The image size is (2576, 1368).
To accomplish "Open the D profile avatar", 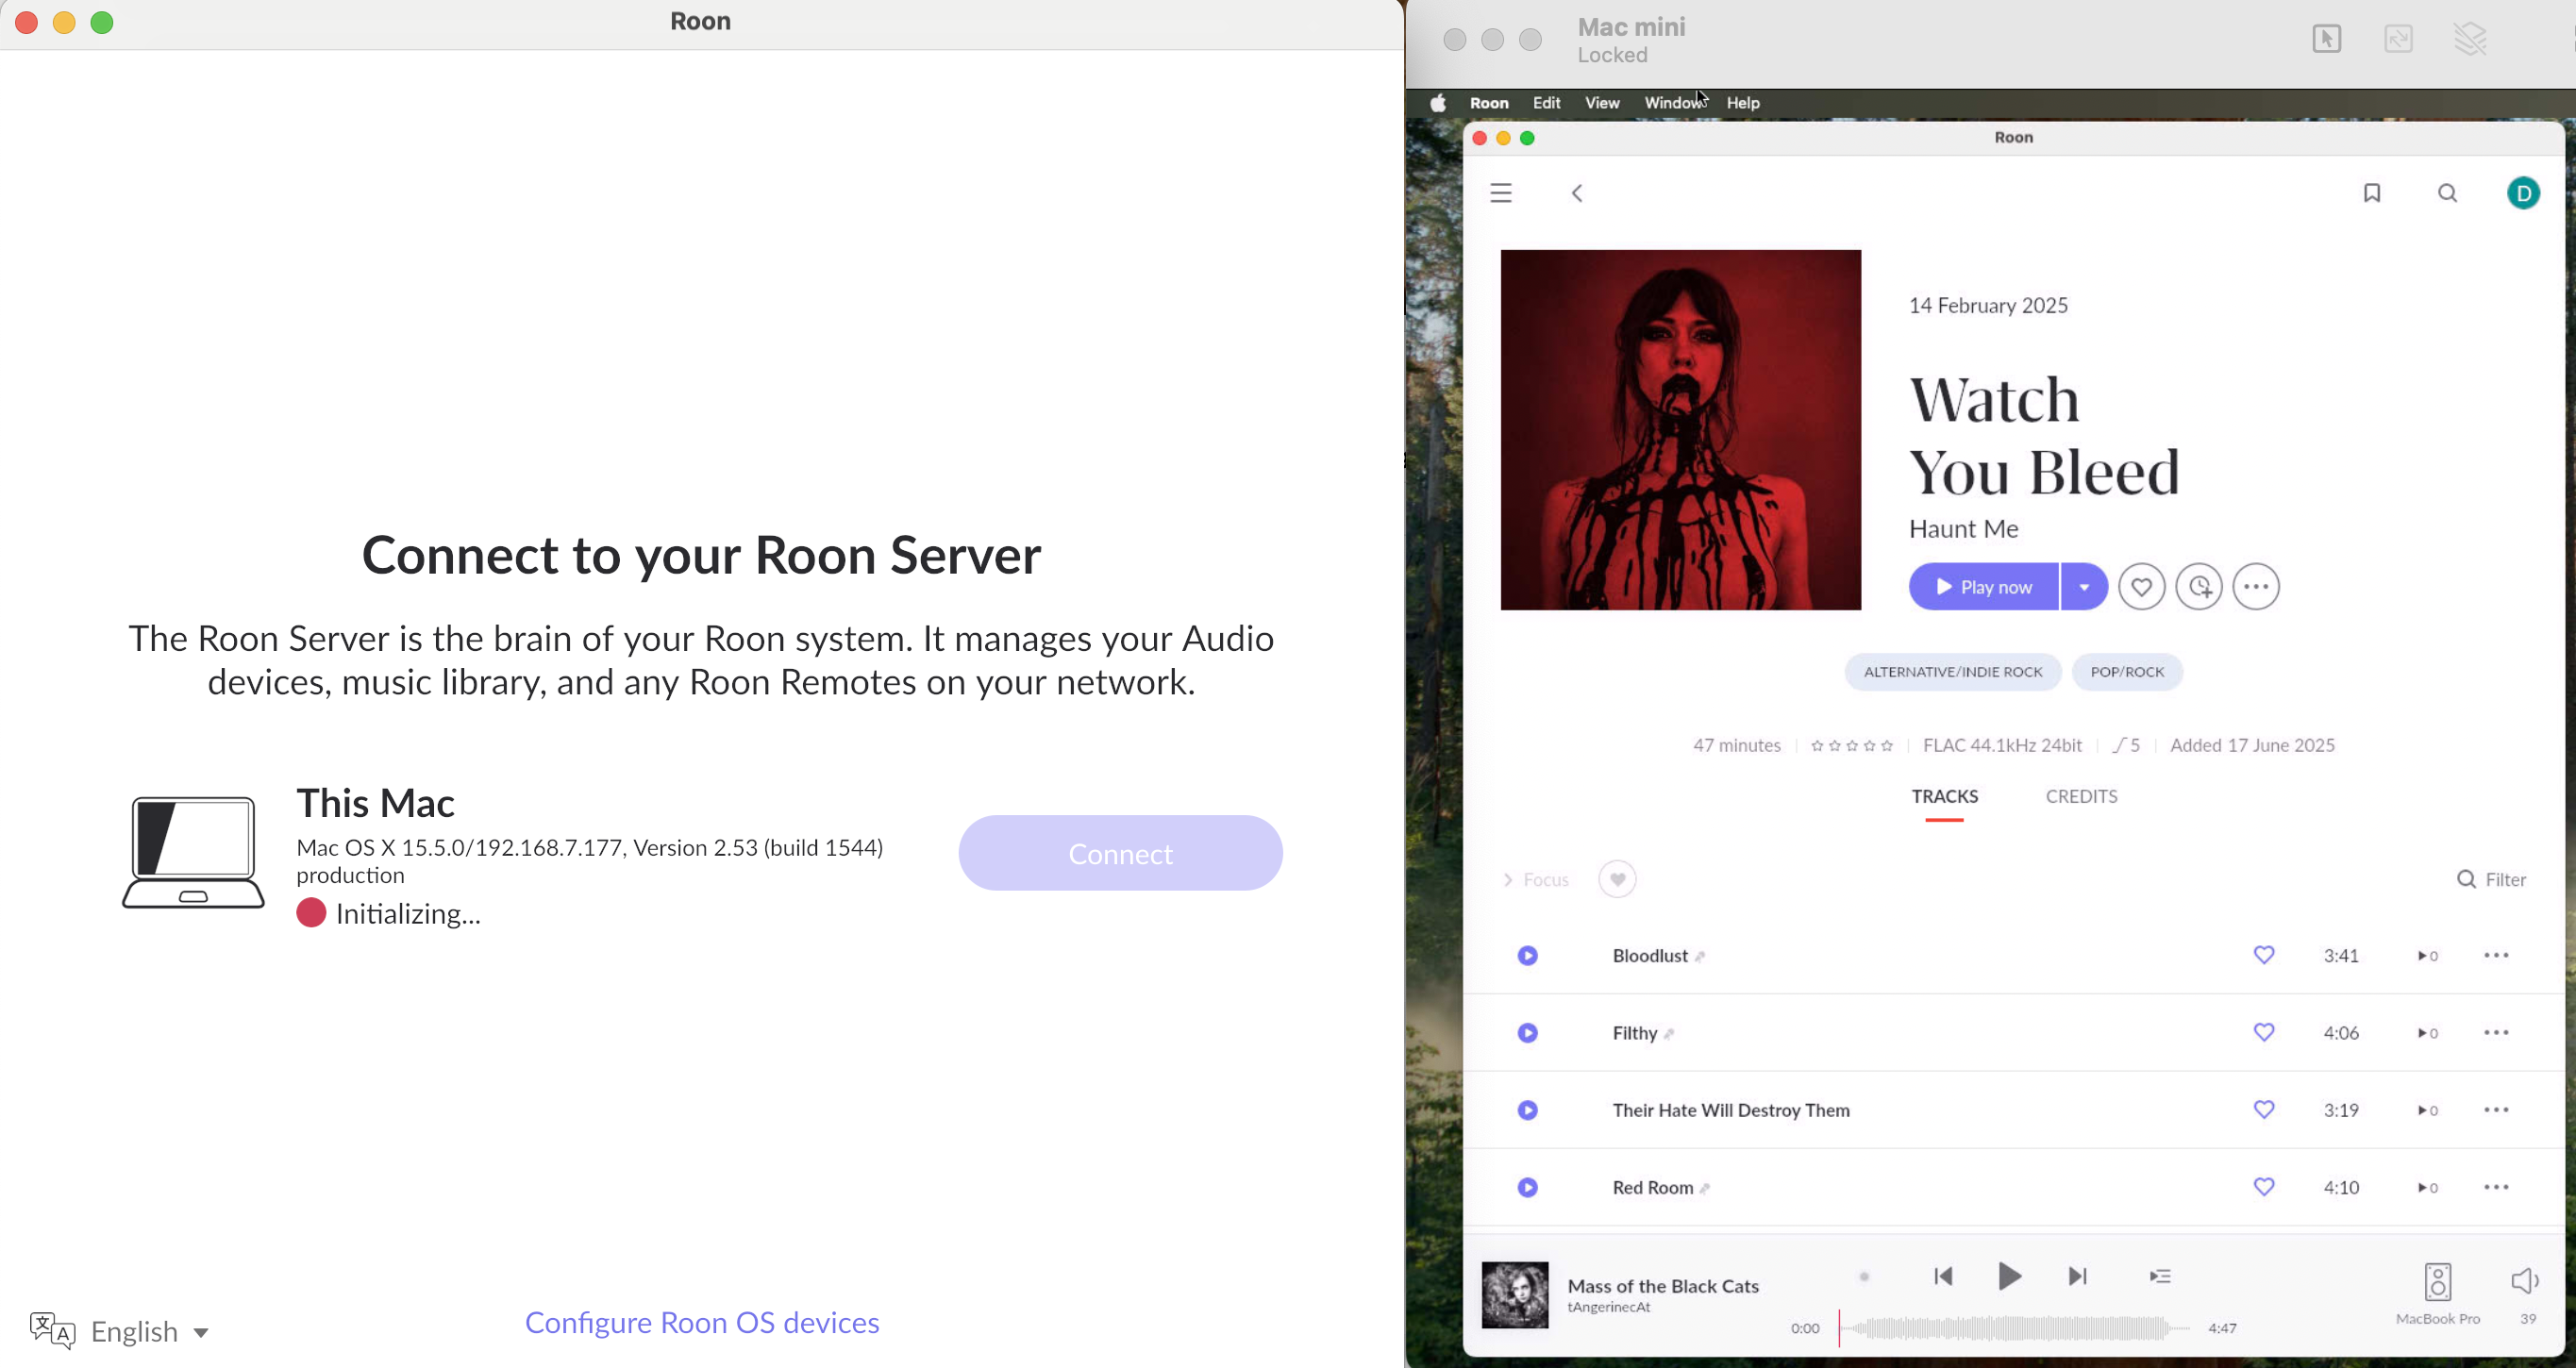I will pos(2522,193).
